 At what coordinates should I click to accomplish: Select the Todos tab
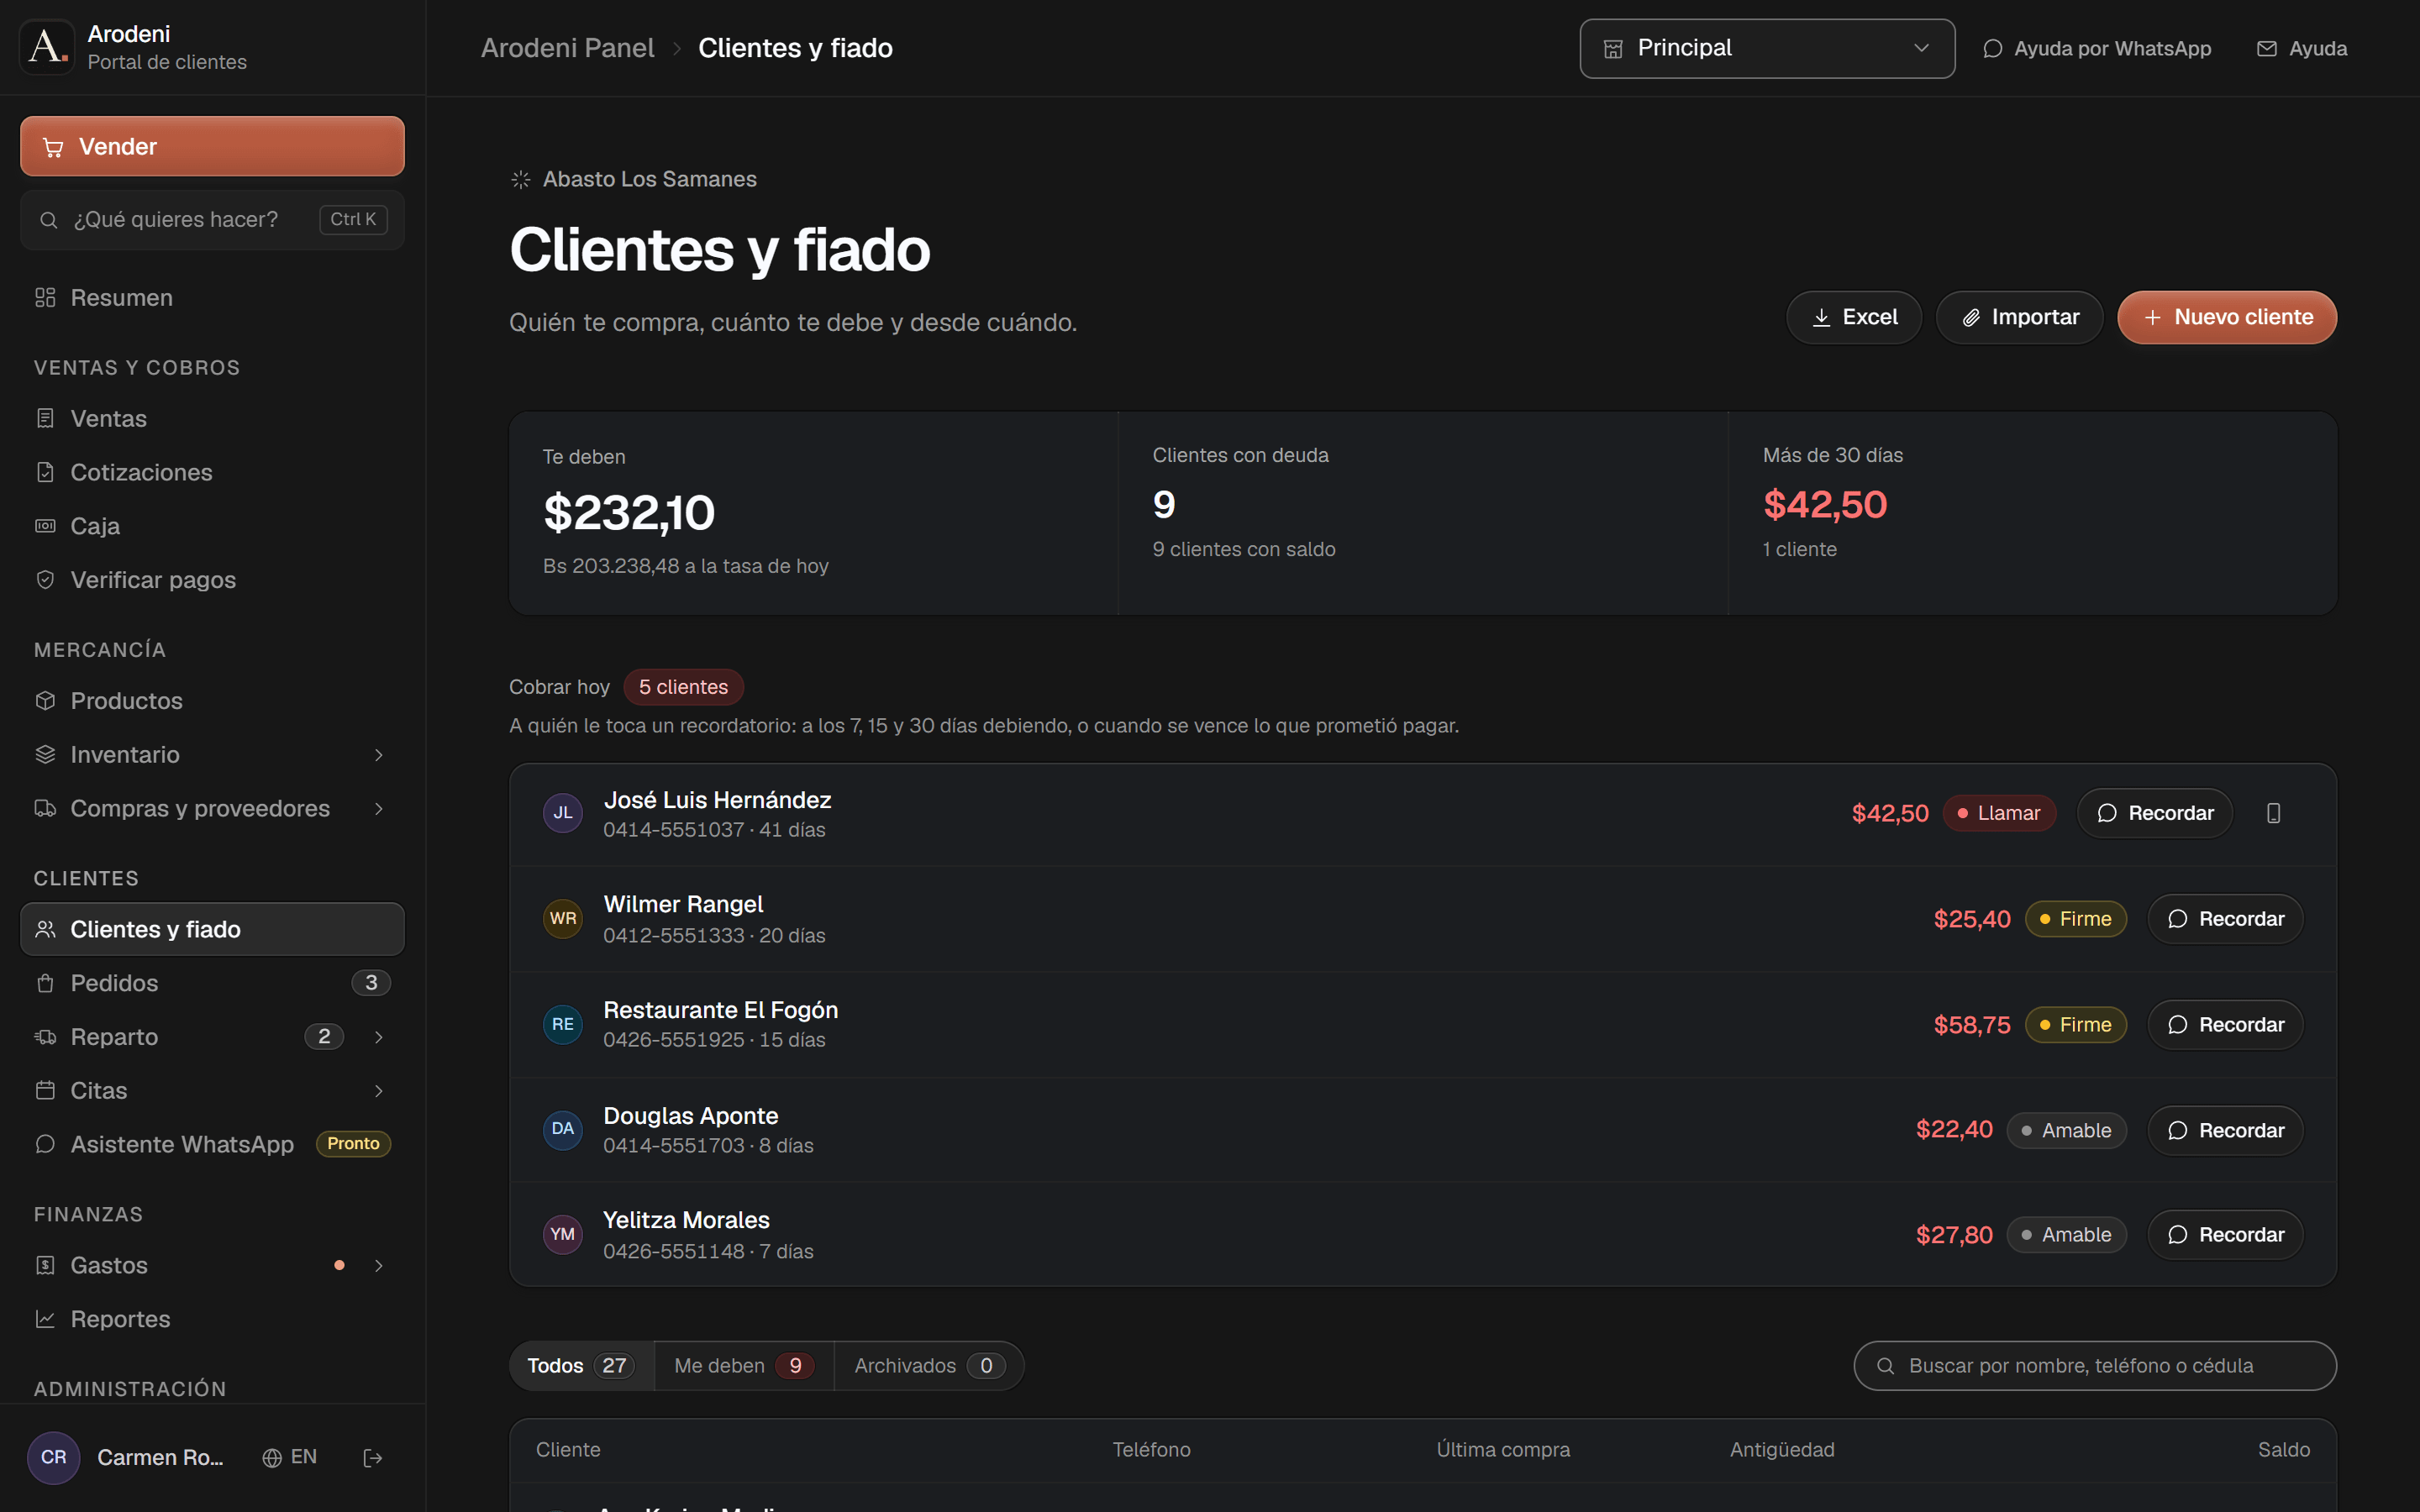click(581, 1366)
